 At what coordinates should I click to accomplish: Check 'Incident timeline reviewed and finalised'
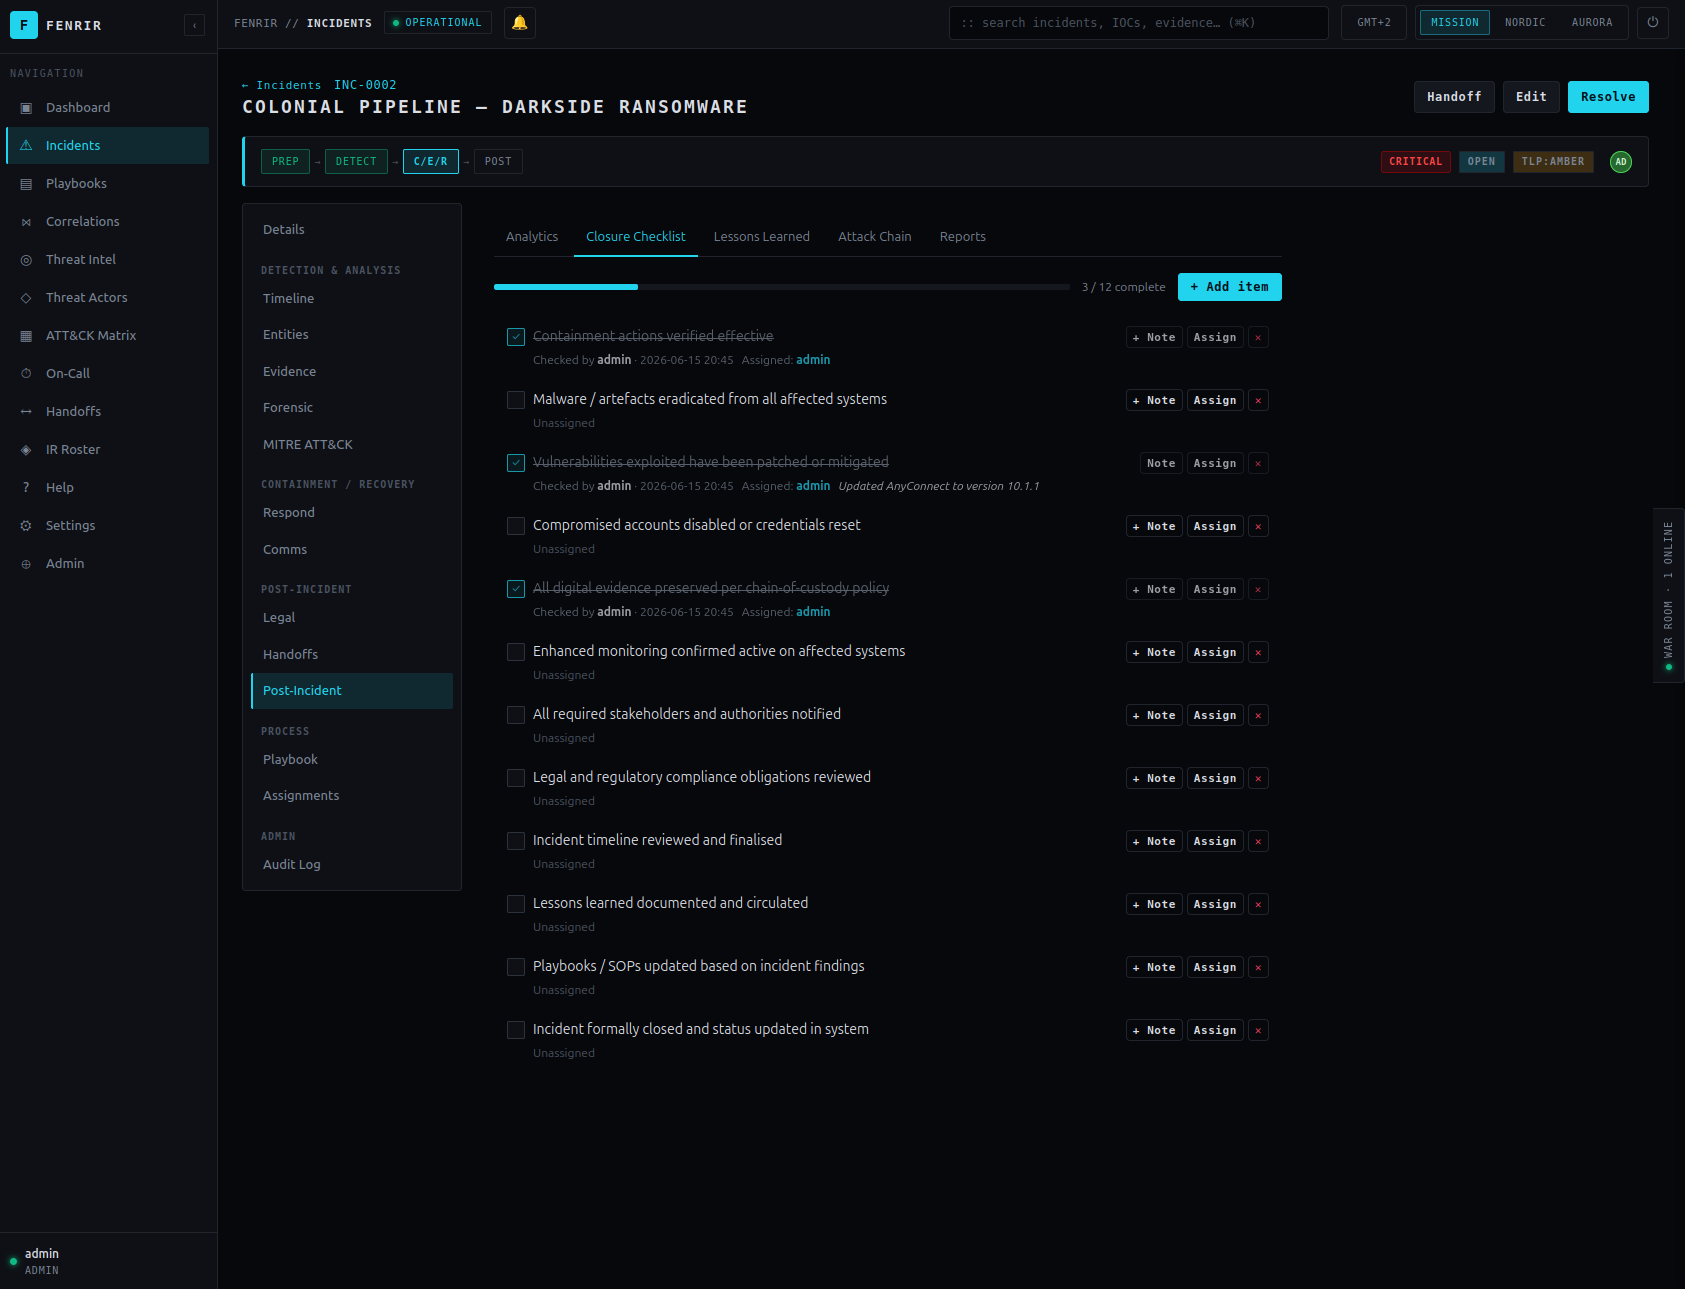(x=516, y=841)
